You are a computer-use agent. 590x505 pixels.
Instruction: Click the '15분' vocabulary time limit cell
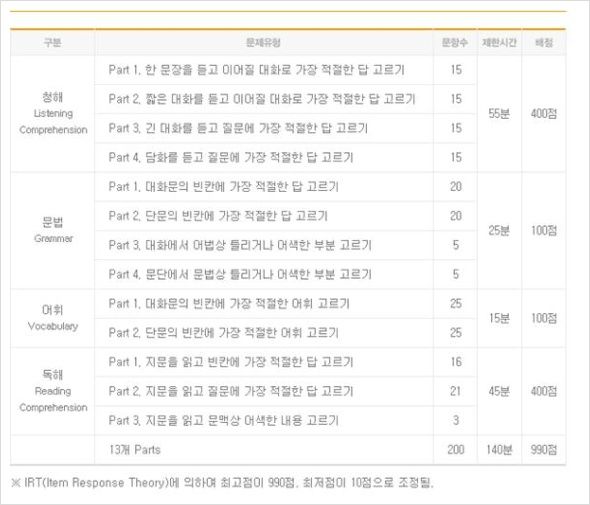pyautogui.click(x=499, y=318)
